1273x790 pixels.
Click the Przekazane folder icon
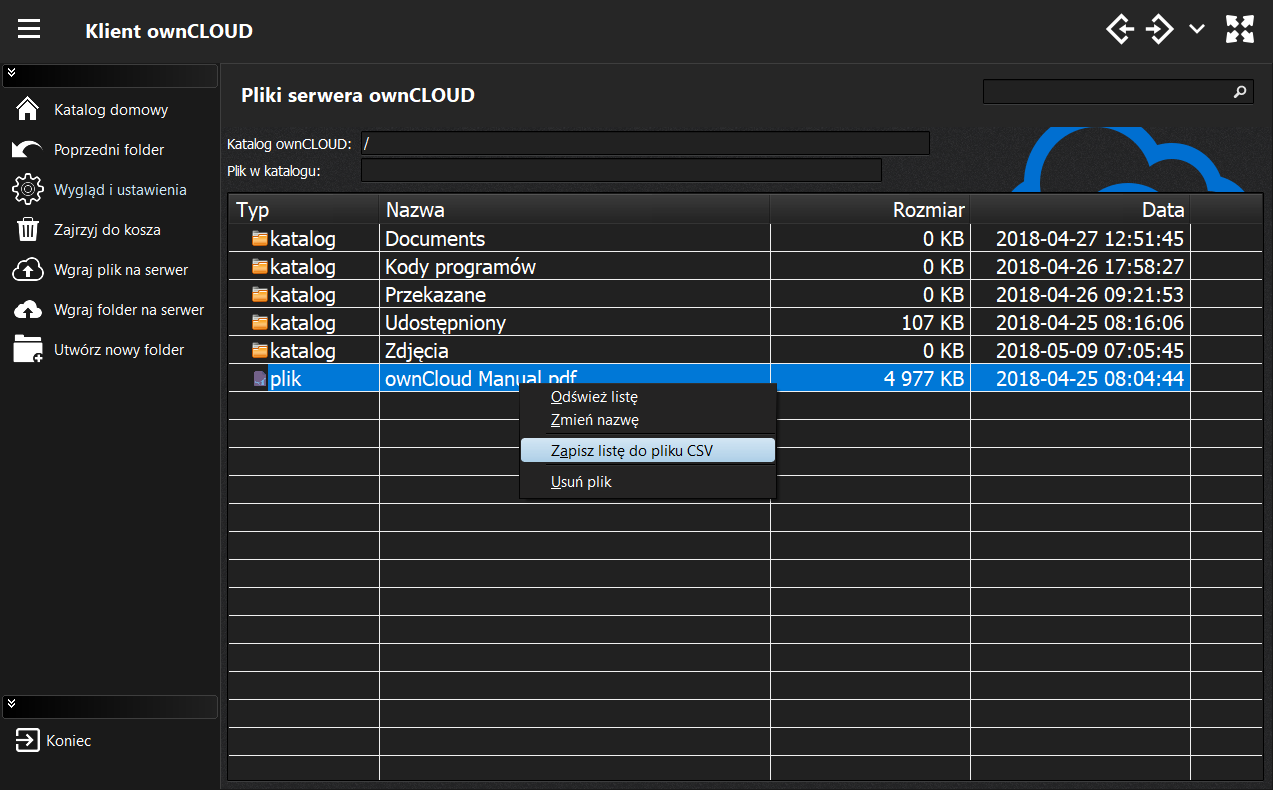click(x=260, y=294)
